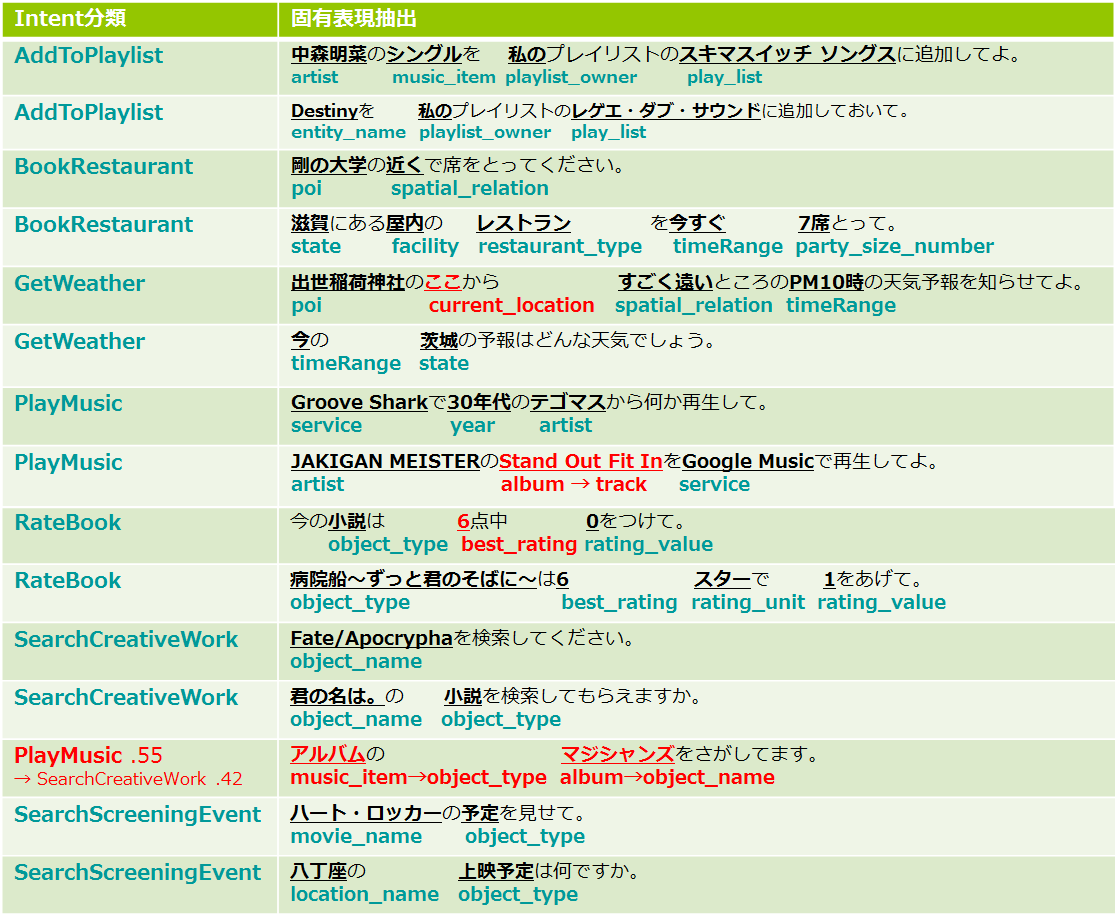Click 'object_name' label under Fate/Apocrypha
Screen dimensions: 1115x916
pos(356,662)
